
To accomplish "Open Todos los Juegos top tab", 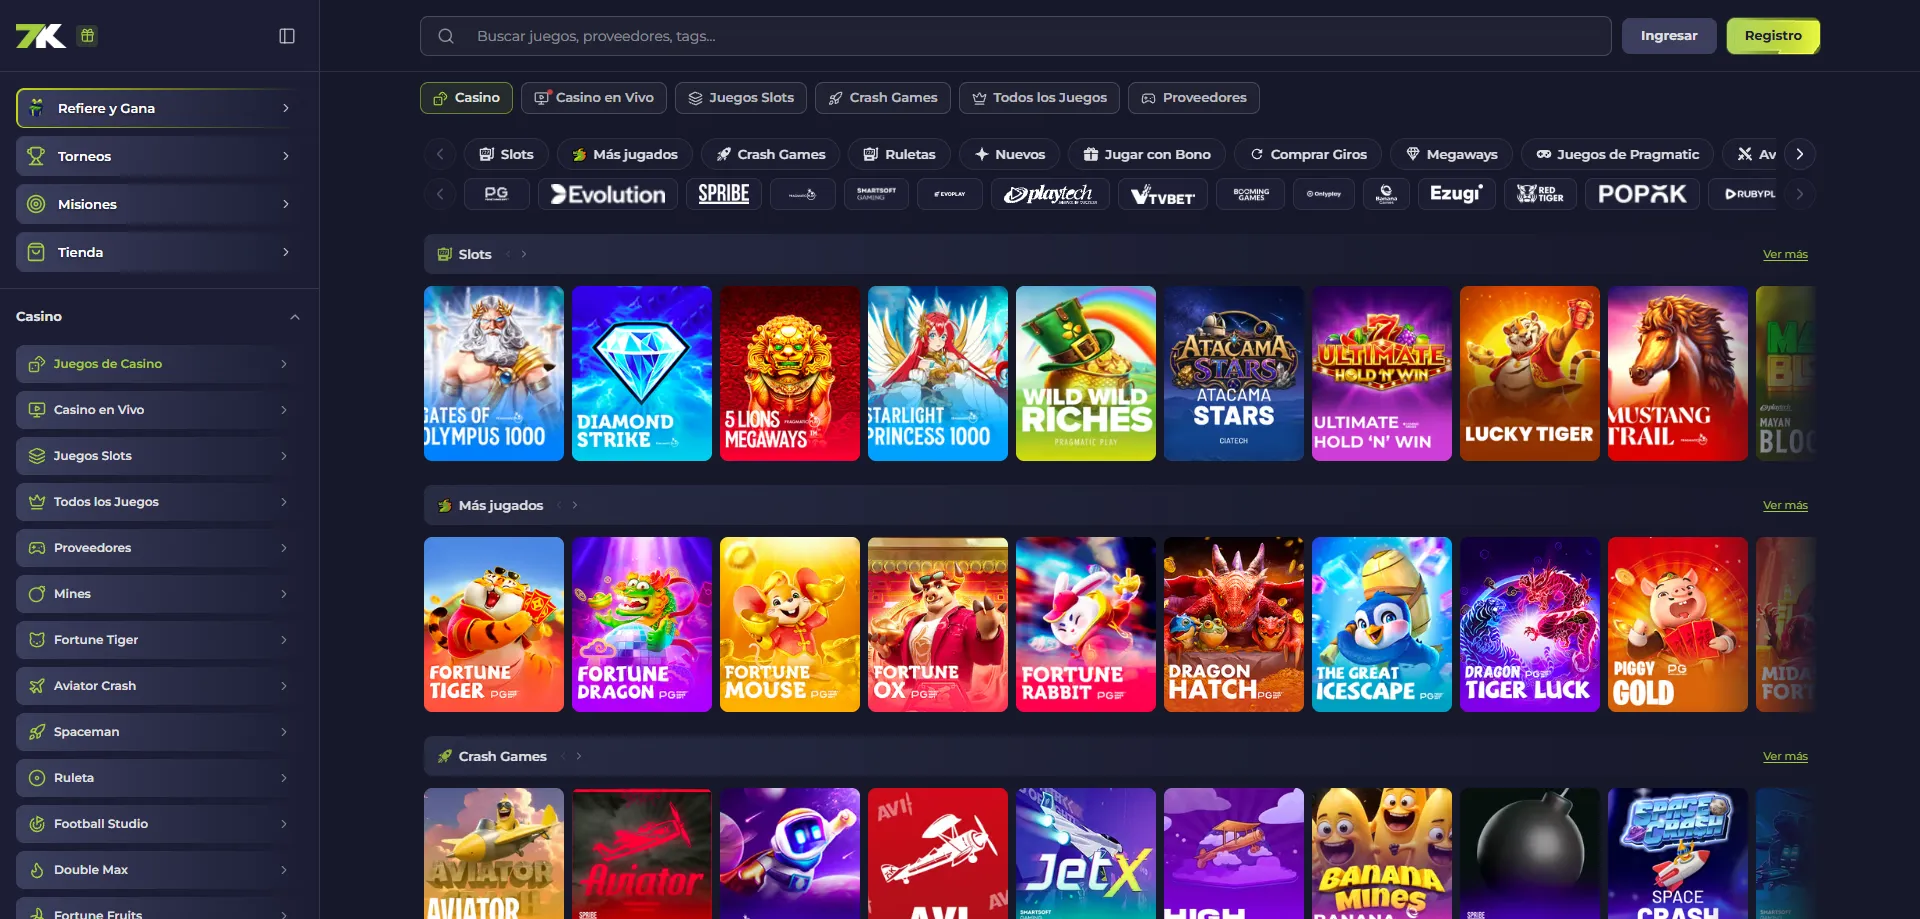I will pos(1039,98).
